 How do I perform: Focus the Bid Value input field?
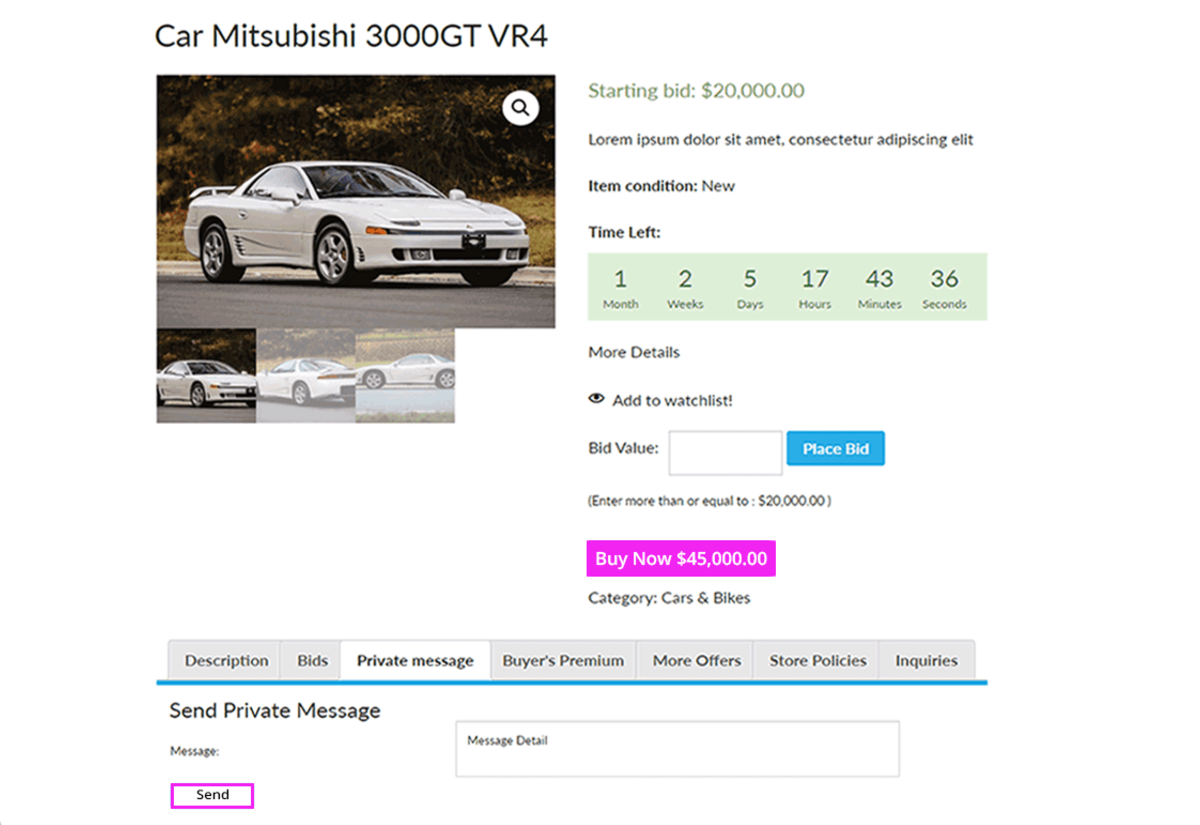tap(725, 453)
